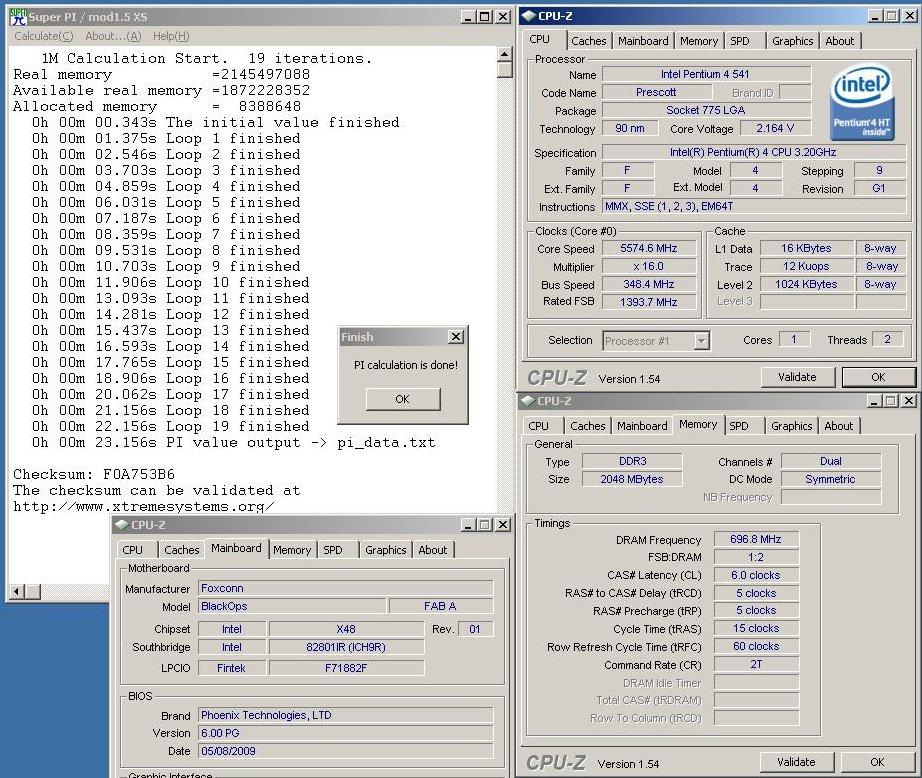922x778 pixels.
Task: Click the CAS# Latency value 6.0 clocks
Action: [756, 575]
